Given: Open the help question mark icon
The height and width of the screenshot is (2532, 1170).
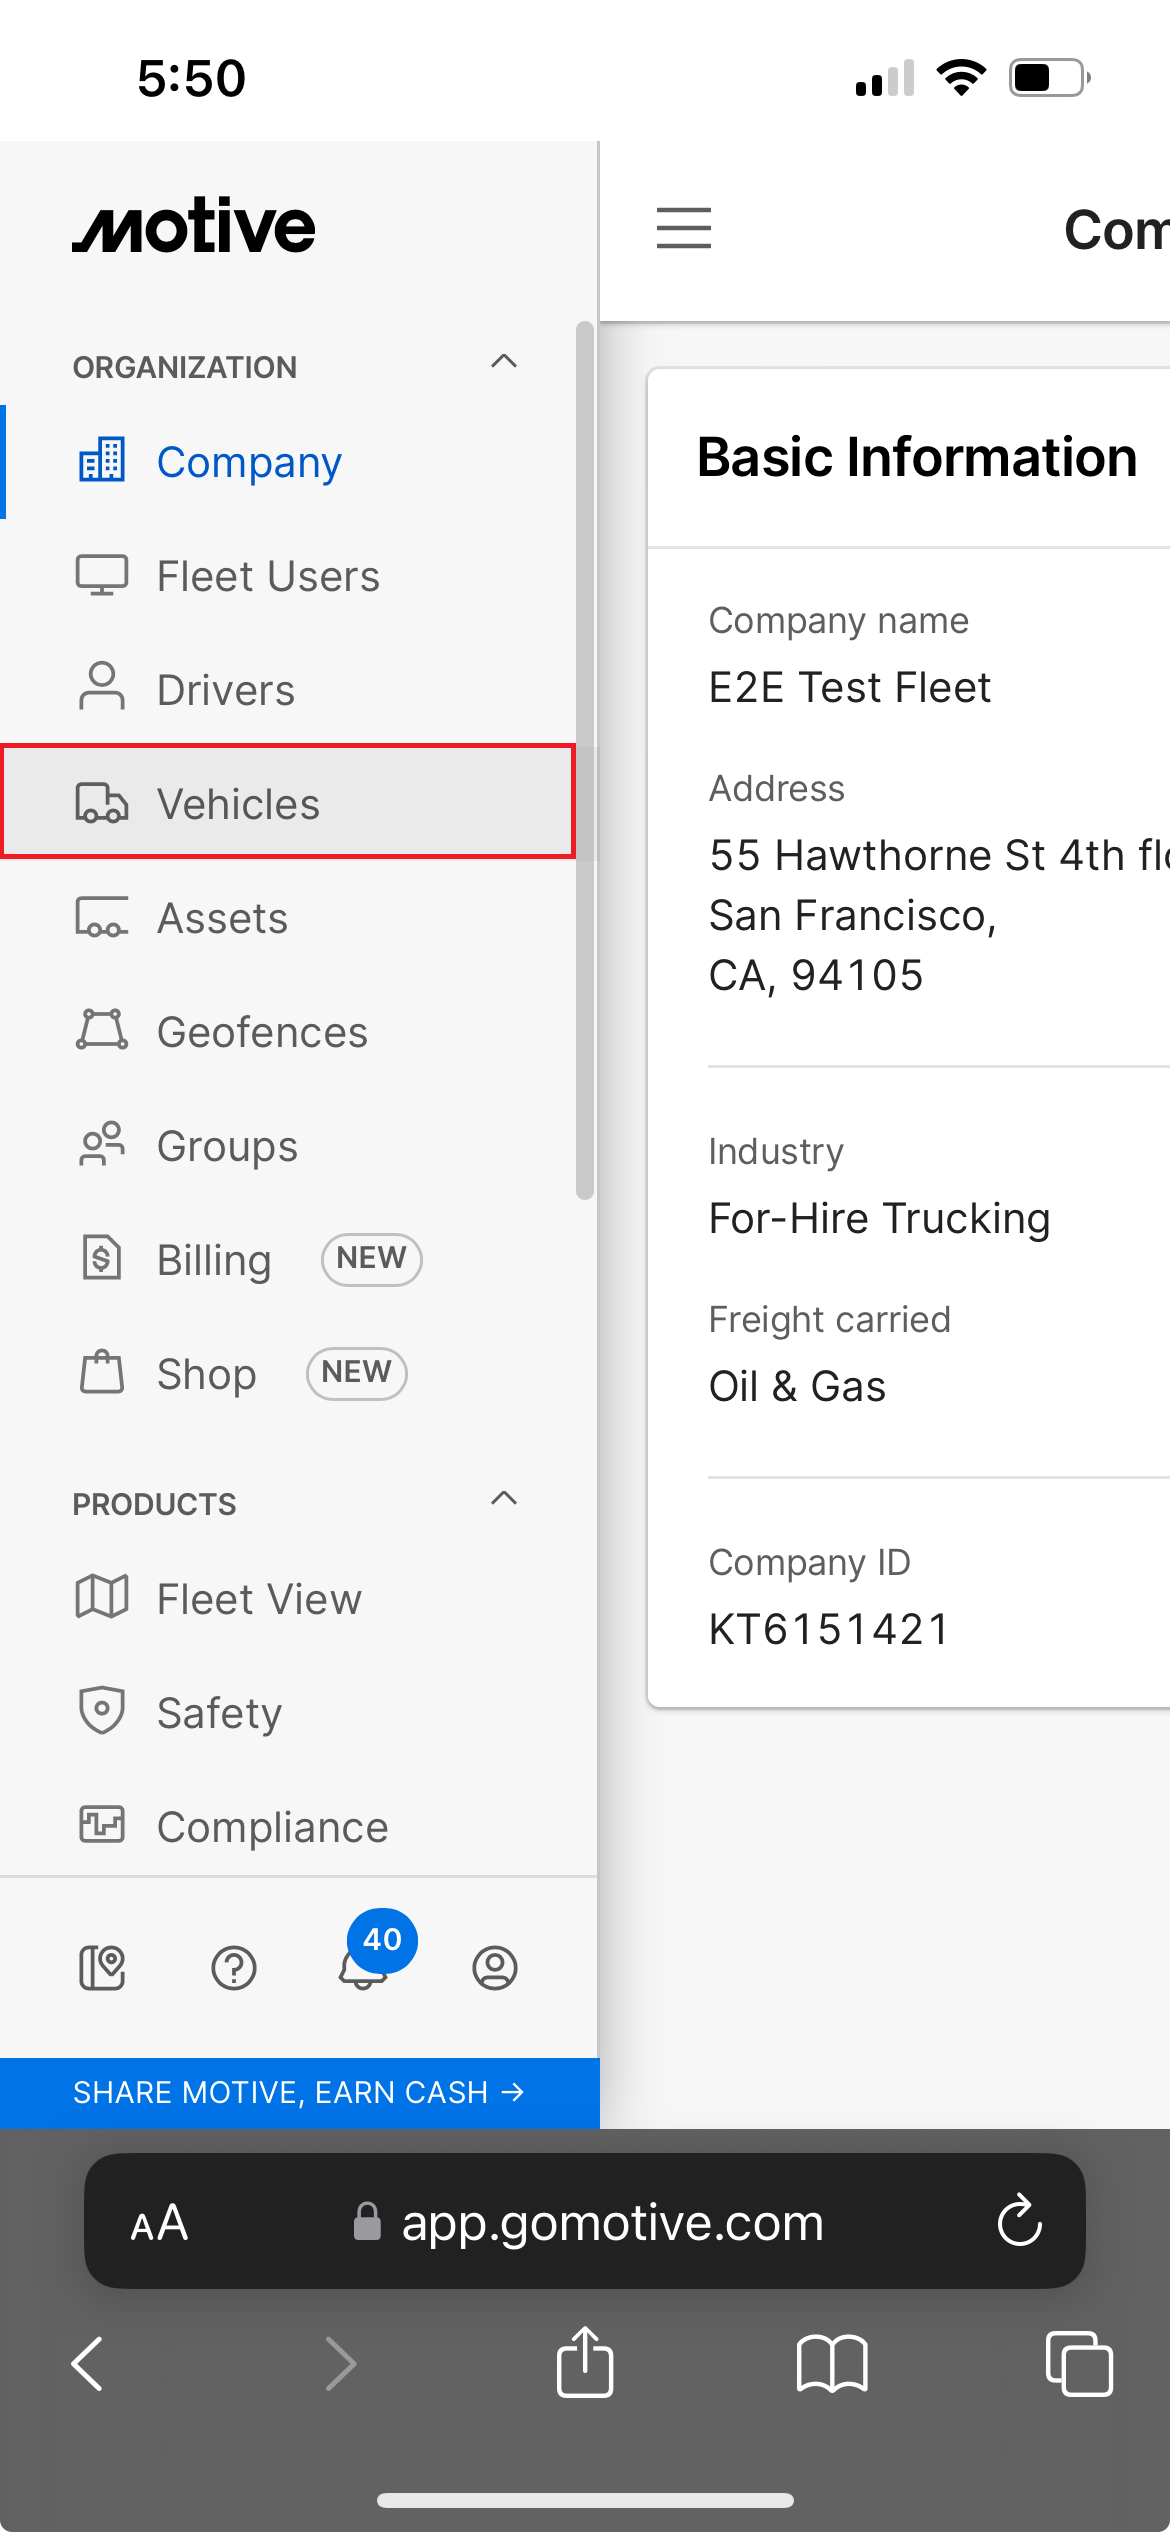Looking at the screenshot, I should (234, 1968).
